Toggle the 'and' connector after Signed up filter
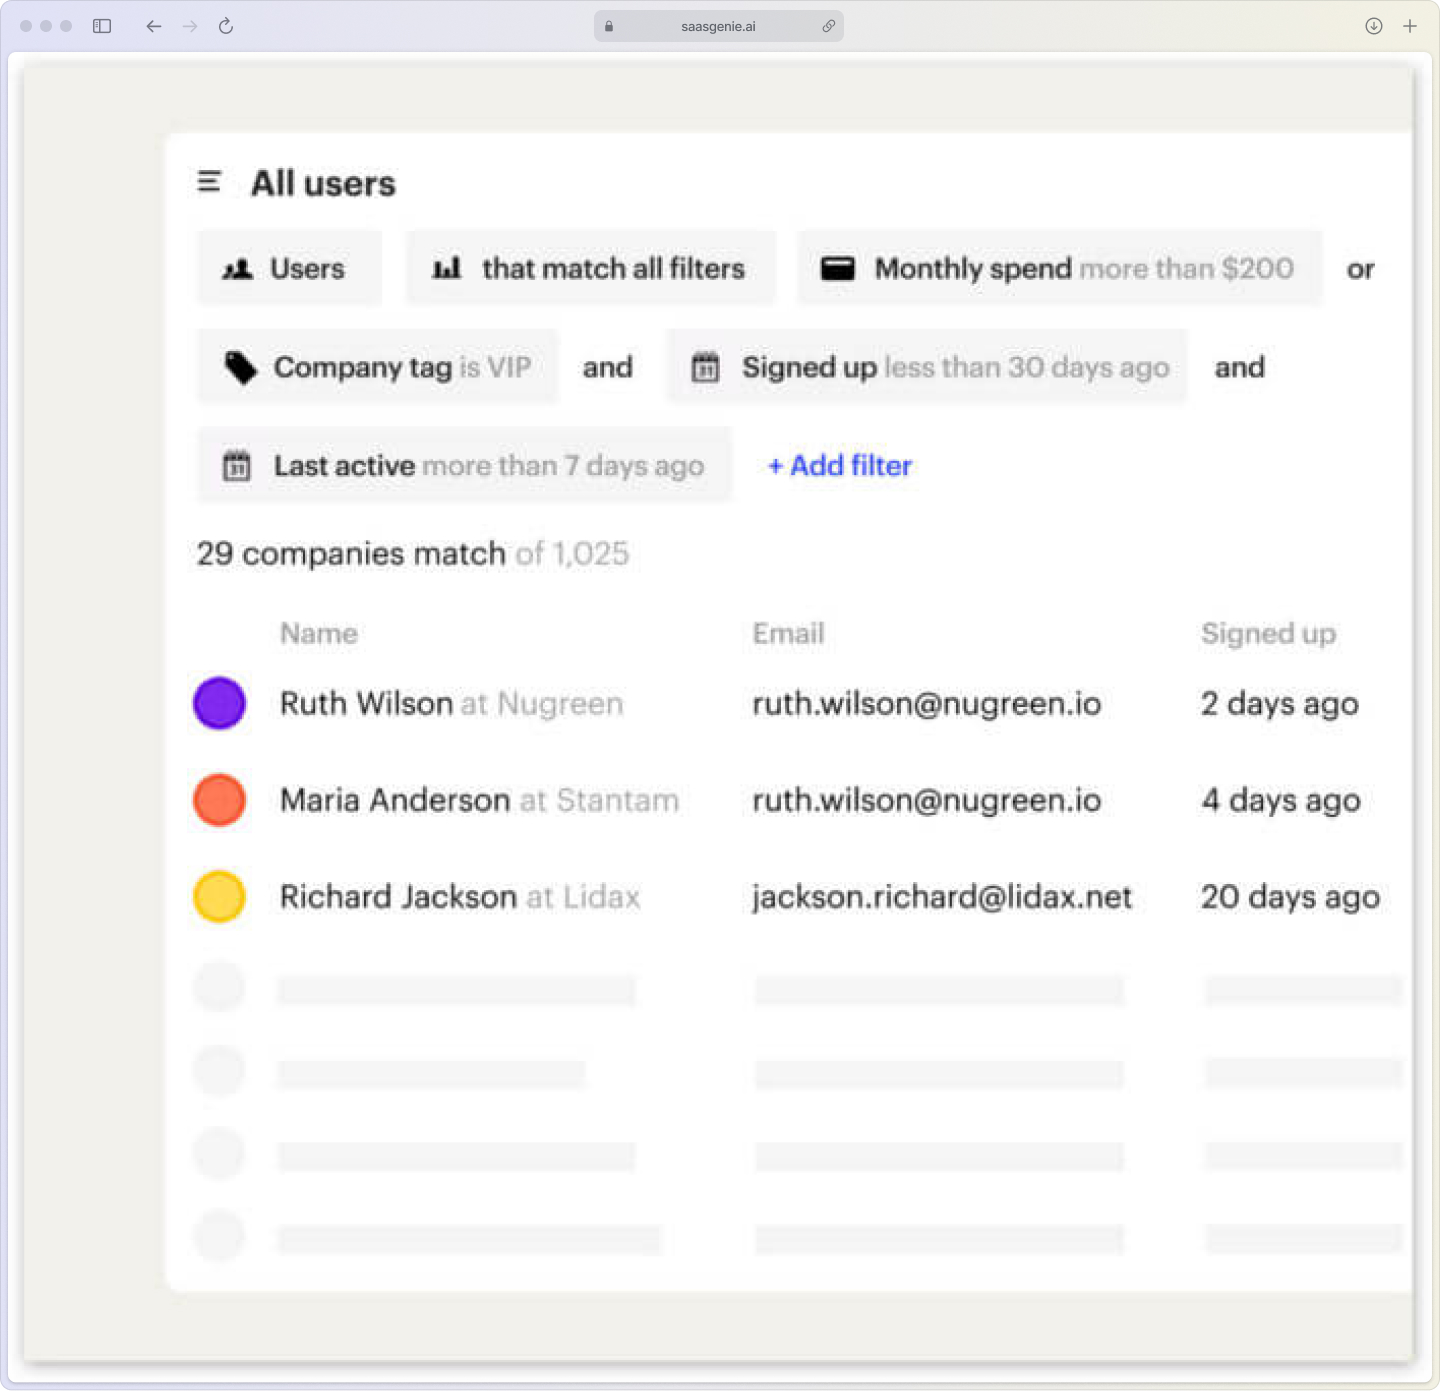Image resolution: width=1440 pixels, height=1391 pixels. [x=1239, y=367]
